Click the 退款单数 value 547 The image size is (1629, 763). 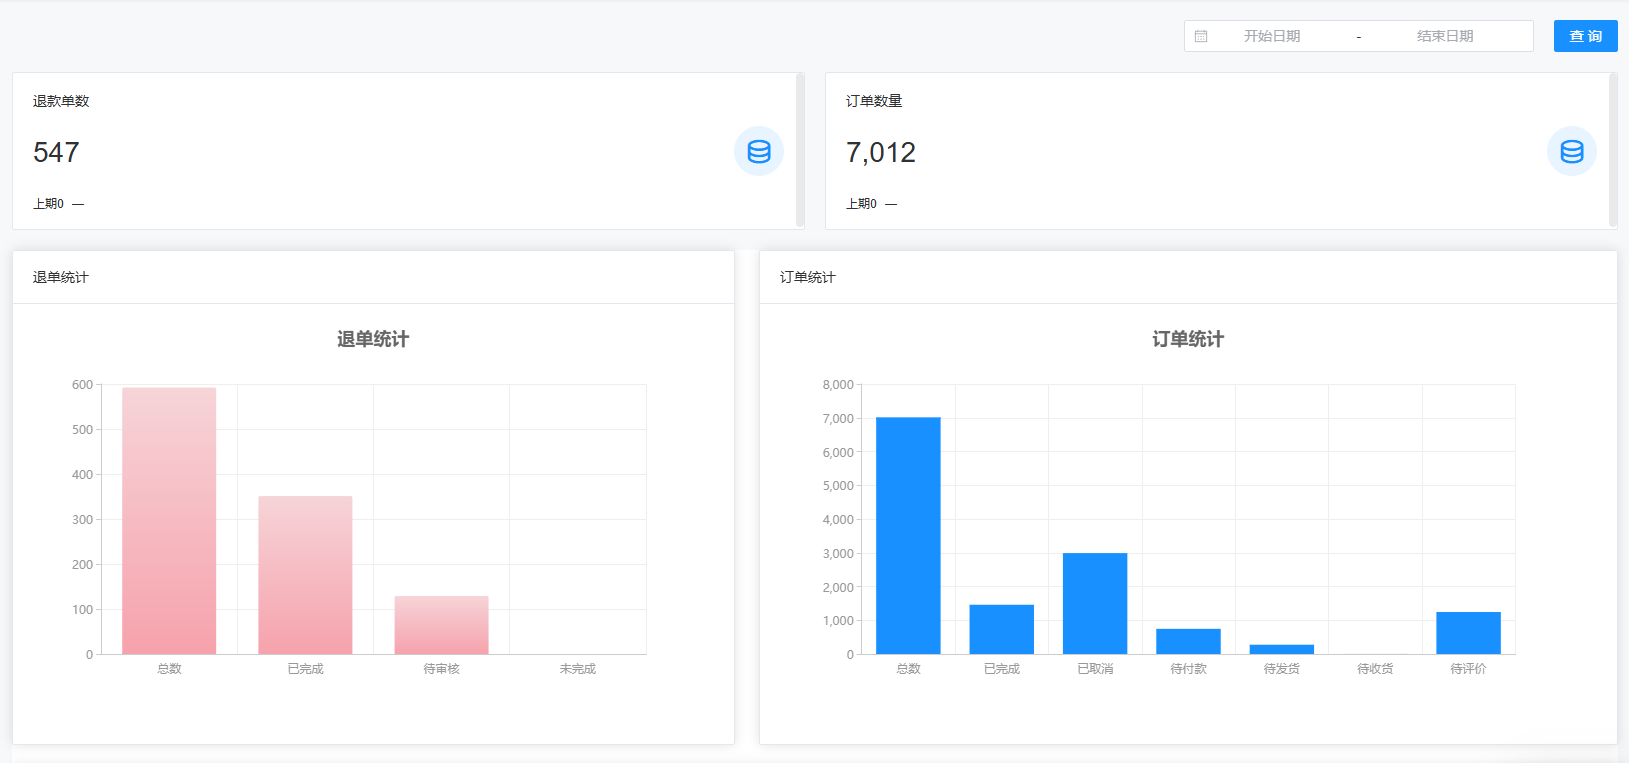56,152
